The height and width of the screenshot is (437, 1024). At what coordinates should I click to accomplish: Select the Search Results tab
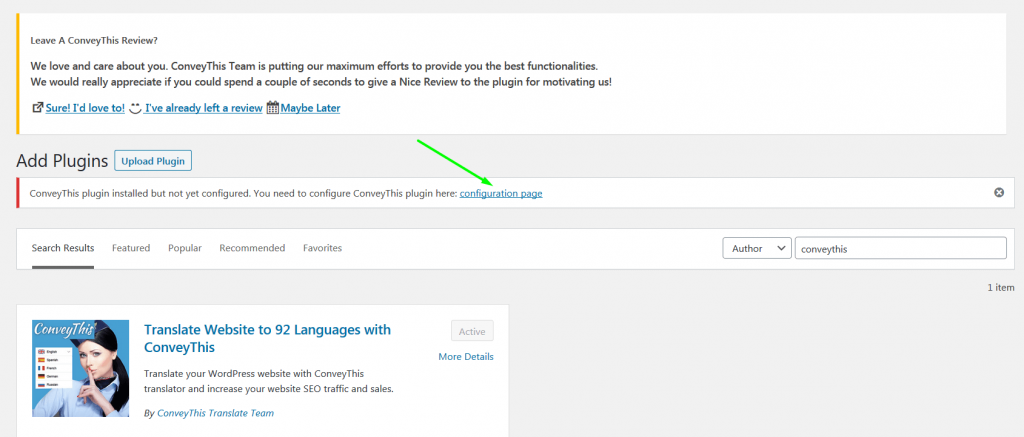[63, 248]
